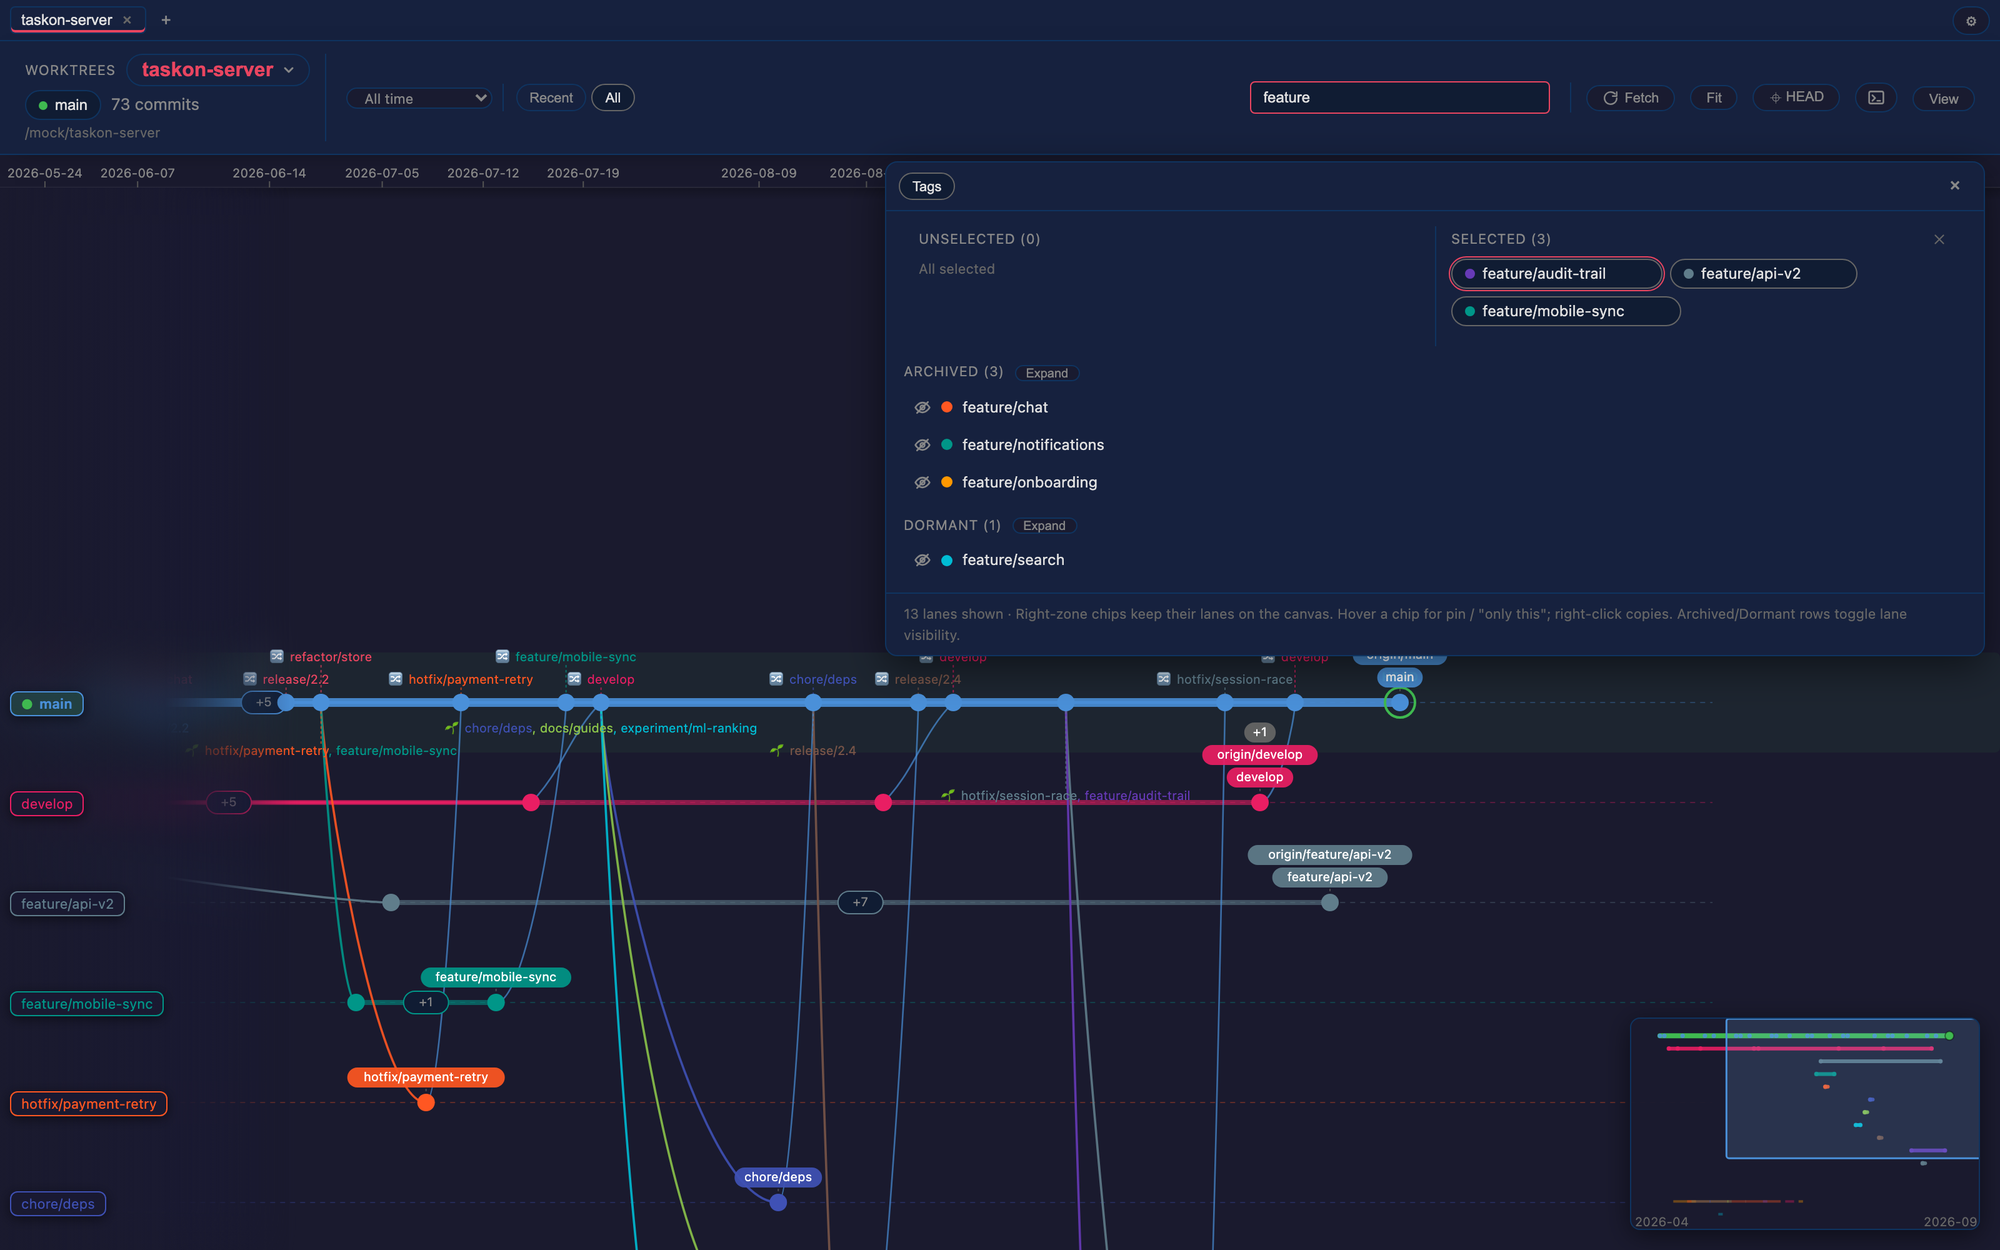
Task: Open the Tags tab in panel
Action: pos(927,187)
